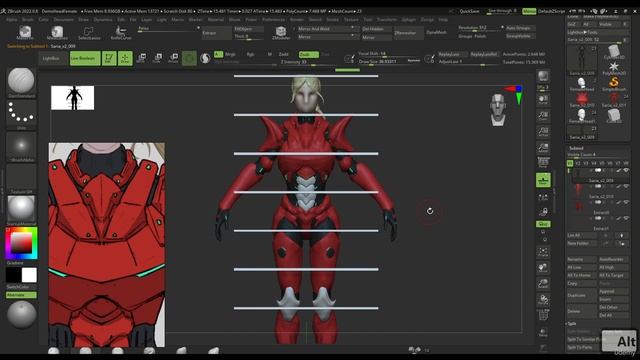This screenshot has height=360, width=640.
Task: Click the character silhouette thumbnail
Action: [73, 98]
